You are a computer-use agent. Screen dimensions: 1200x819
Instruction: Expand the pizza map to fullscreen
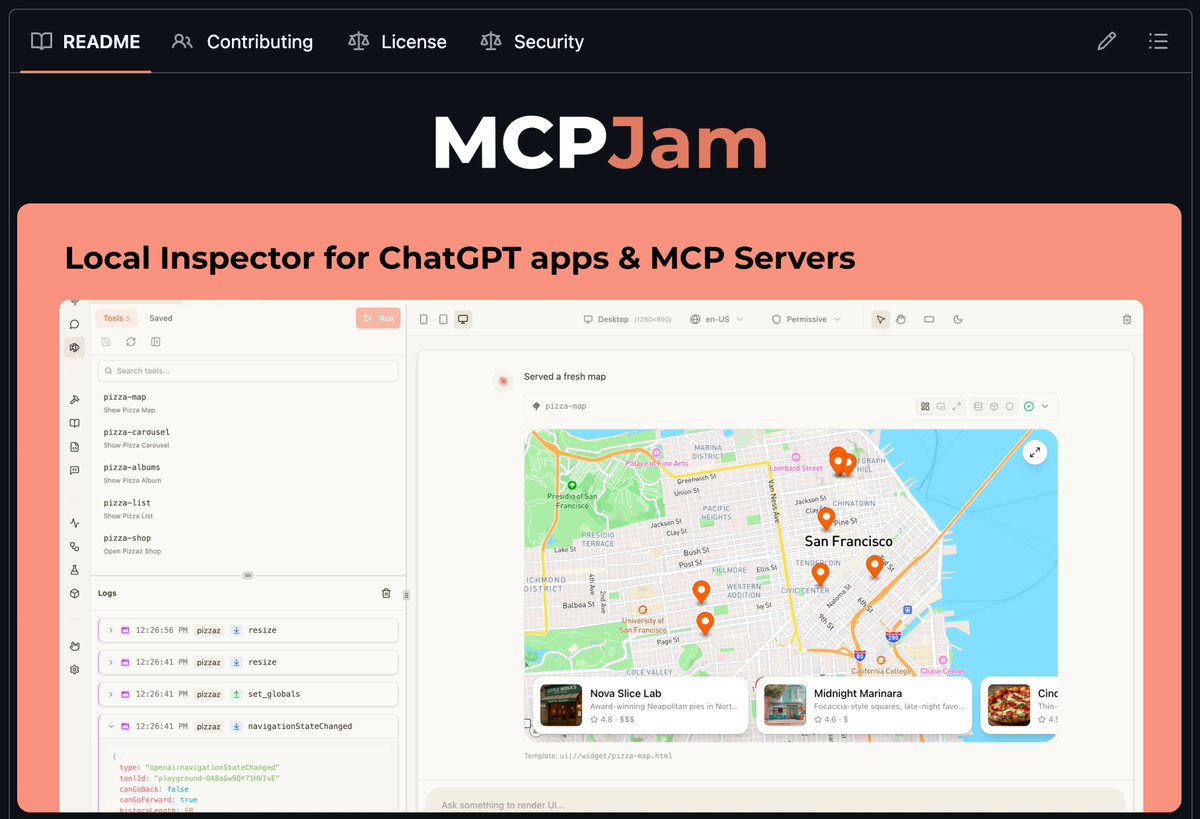1035,452
